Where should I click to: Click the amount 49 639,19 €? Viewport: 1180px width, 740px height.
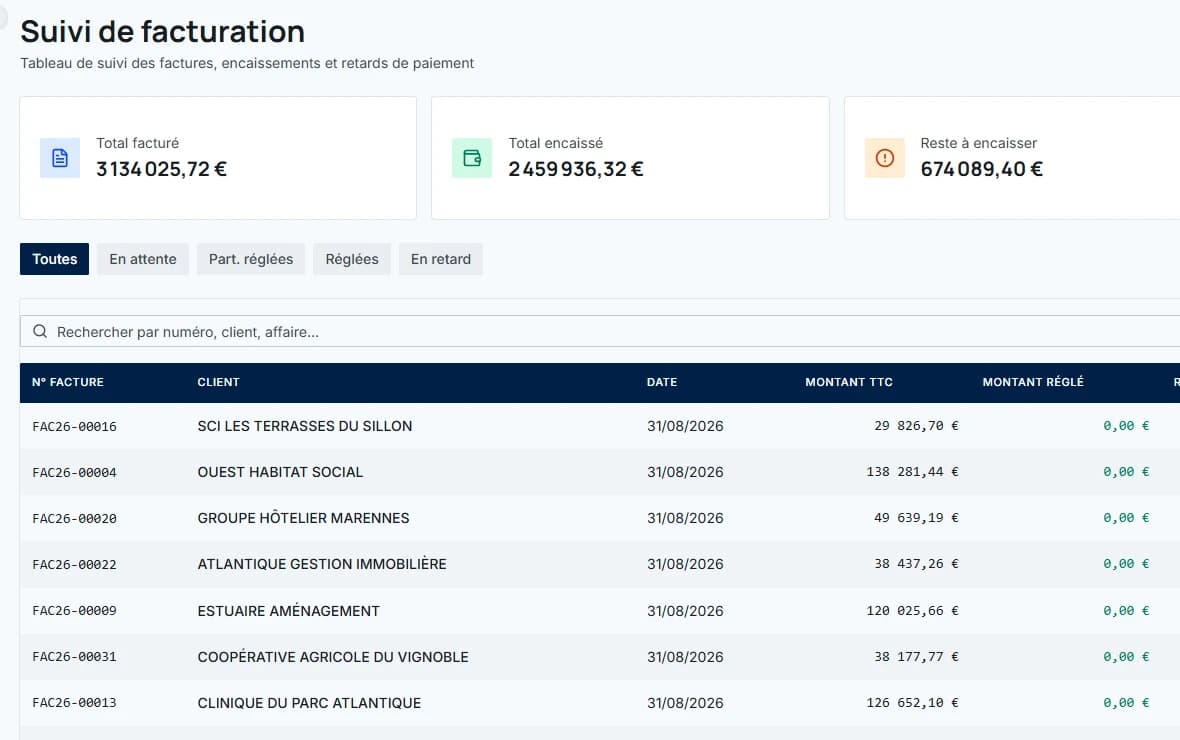pos(917,518)
